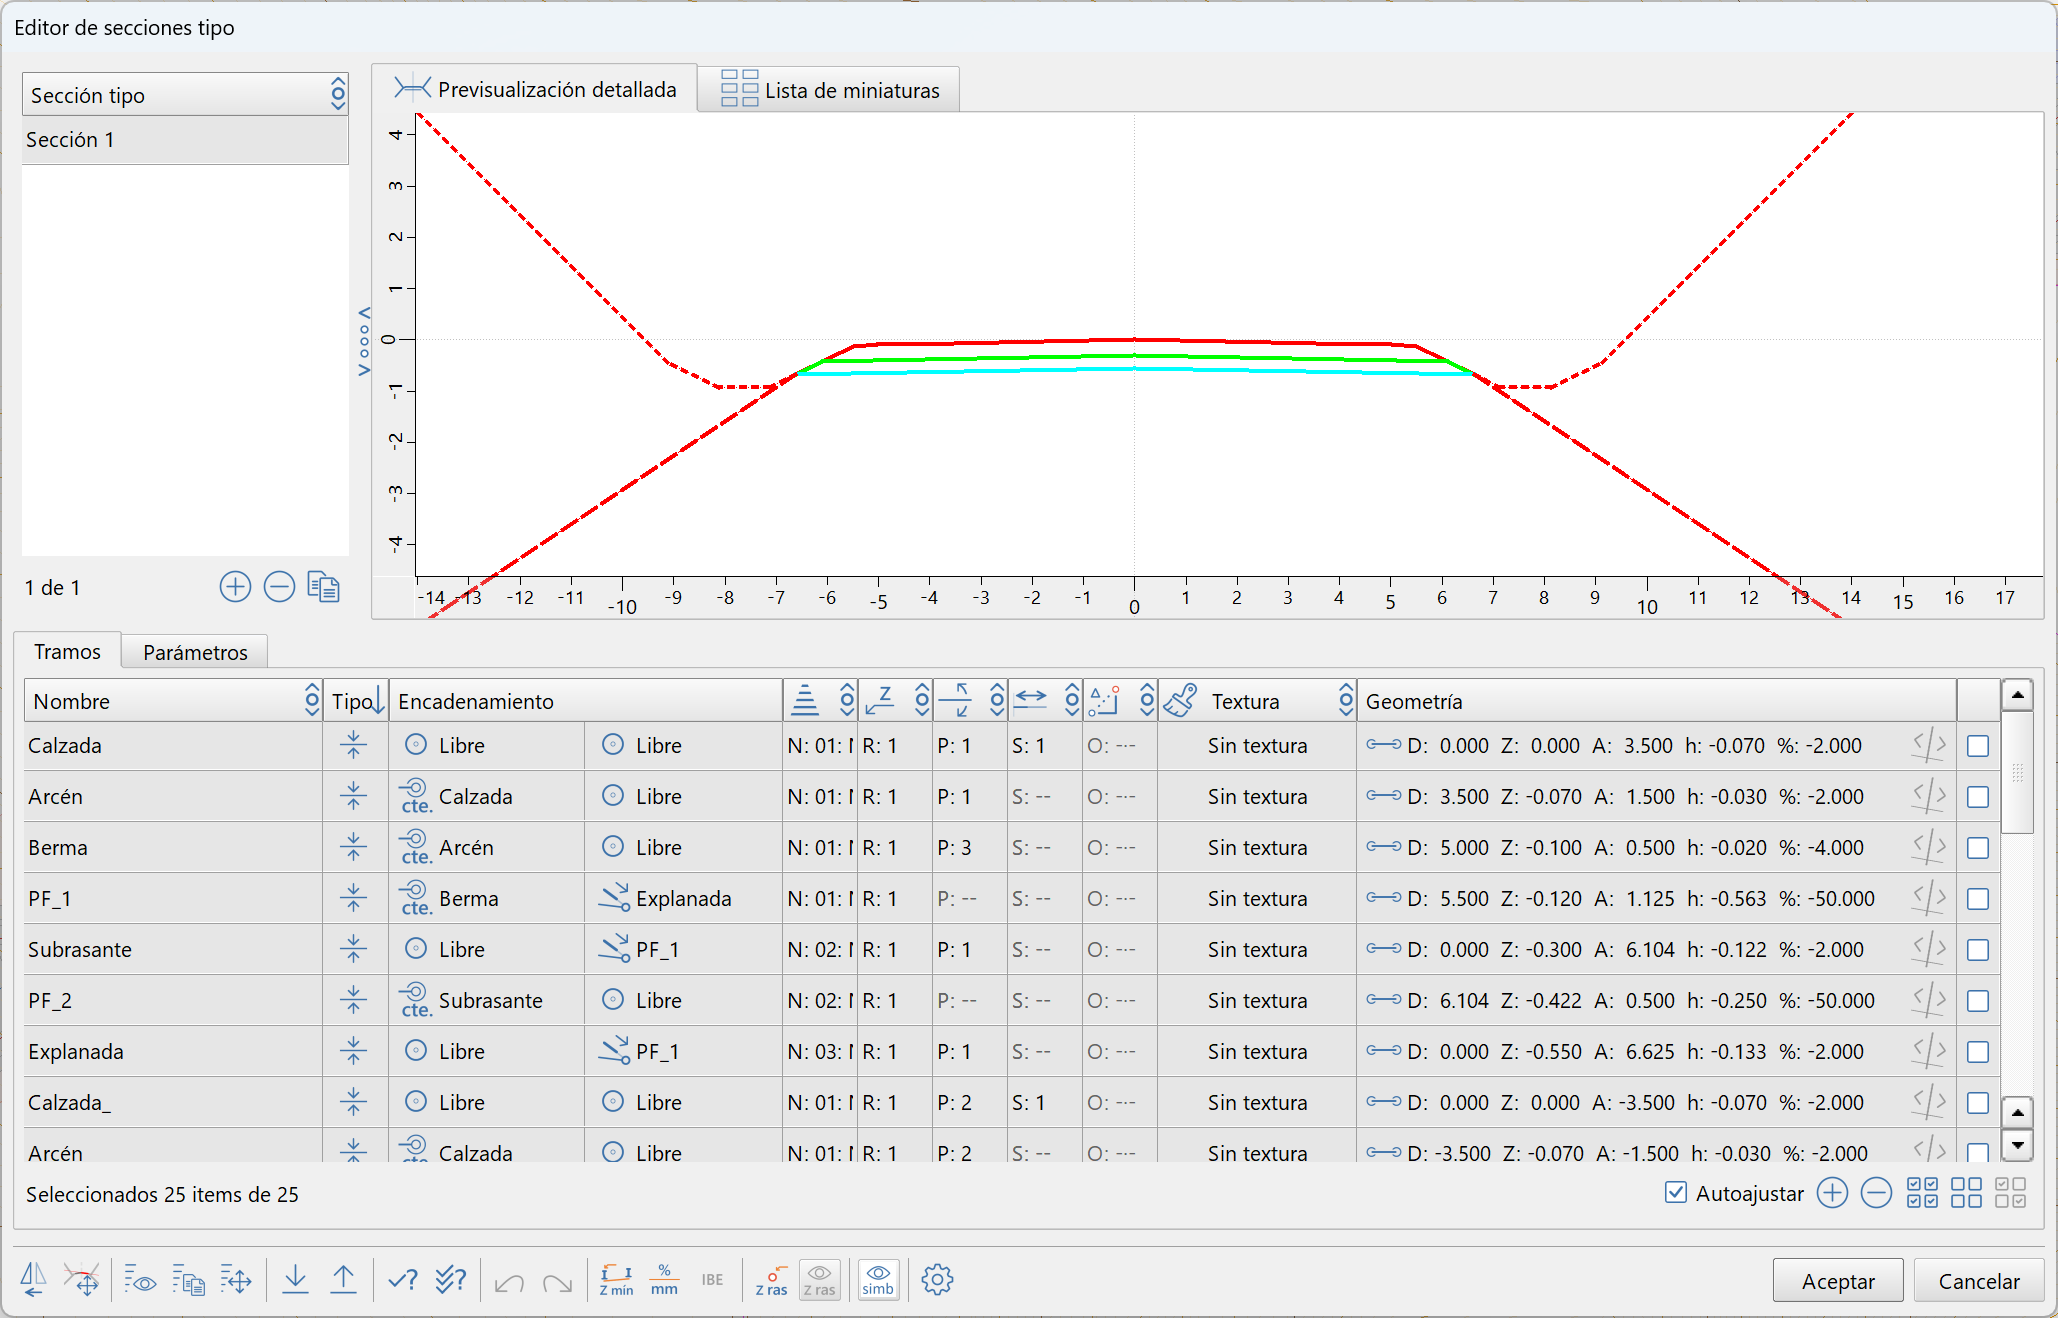Click the Cancelar button

pos(1978,1281)
